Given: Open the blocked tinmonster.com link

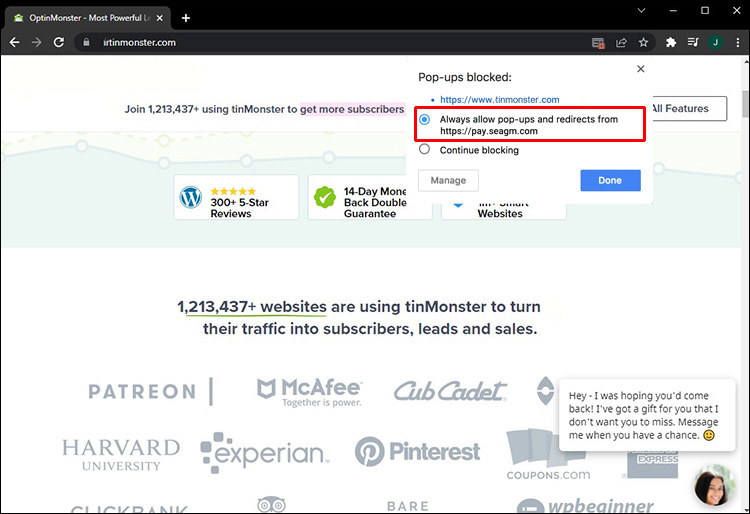Looking at the screenshot, I should [x=499, y=99].
